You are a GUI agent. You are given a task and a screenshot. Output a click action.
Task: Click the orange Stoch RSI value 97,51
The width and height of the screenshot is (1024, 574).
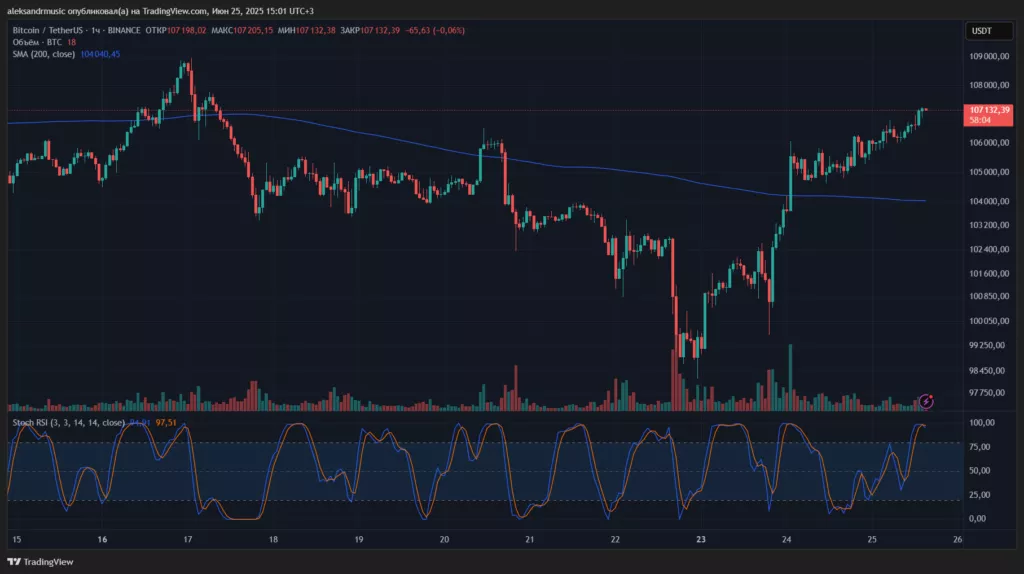tap(167, 423)
